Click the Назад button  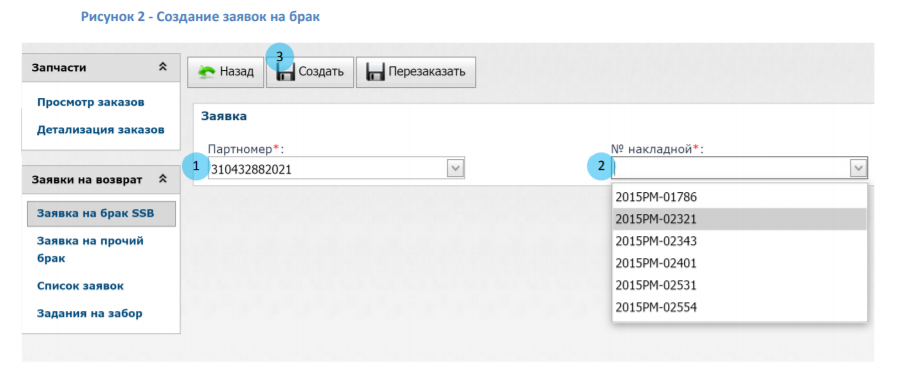pos(225,72)
